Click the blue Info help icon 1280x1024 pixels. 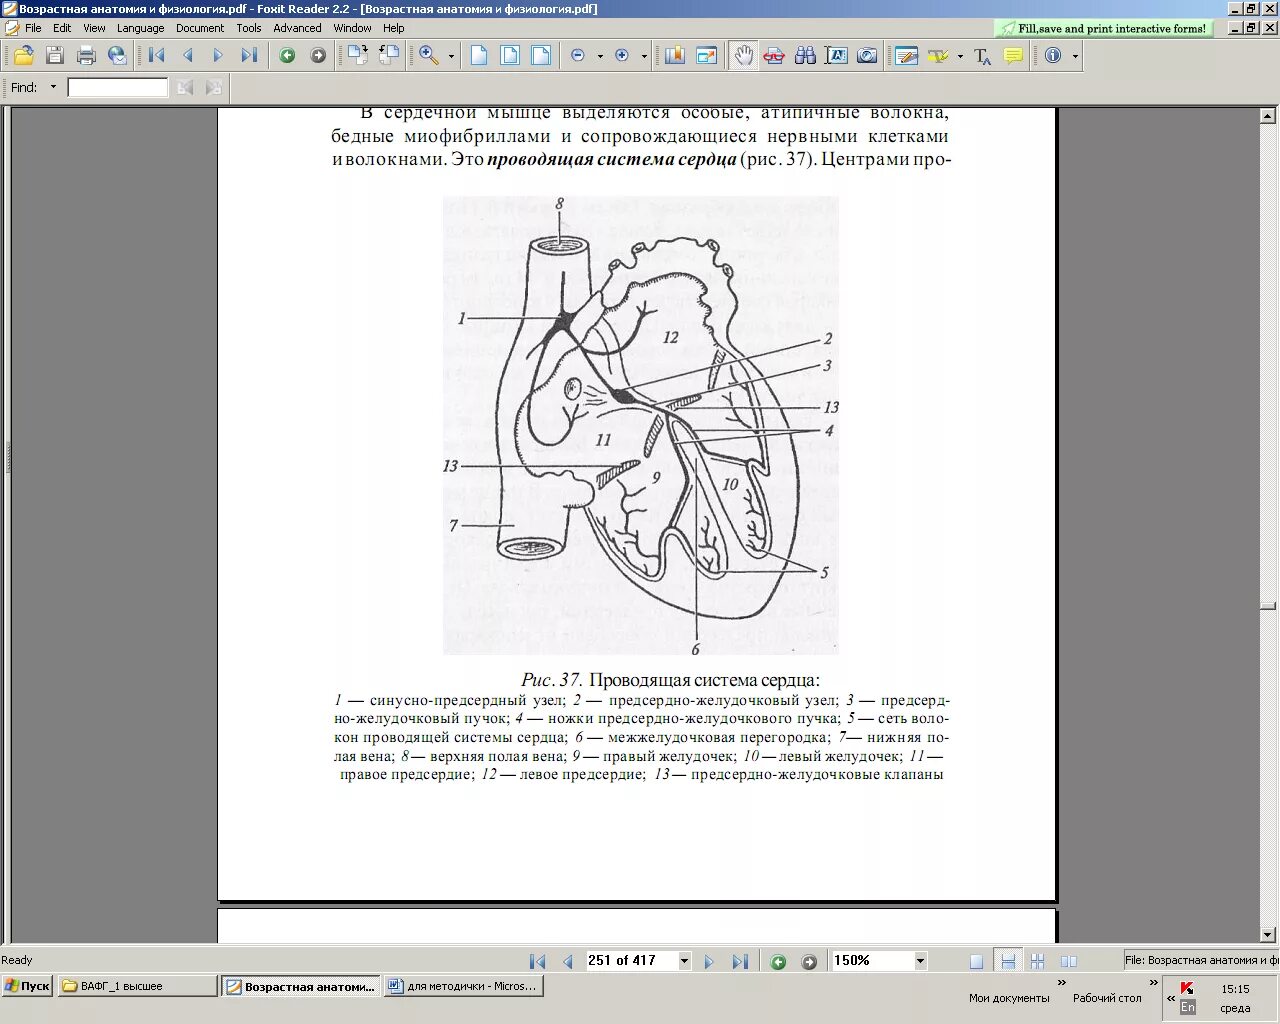1053,56
